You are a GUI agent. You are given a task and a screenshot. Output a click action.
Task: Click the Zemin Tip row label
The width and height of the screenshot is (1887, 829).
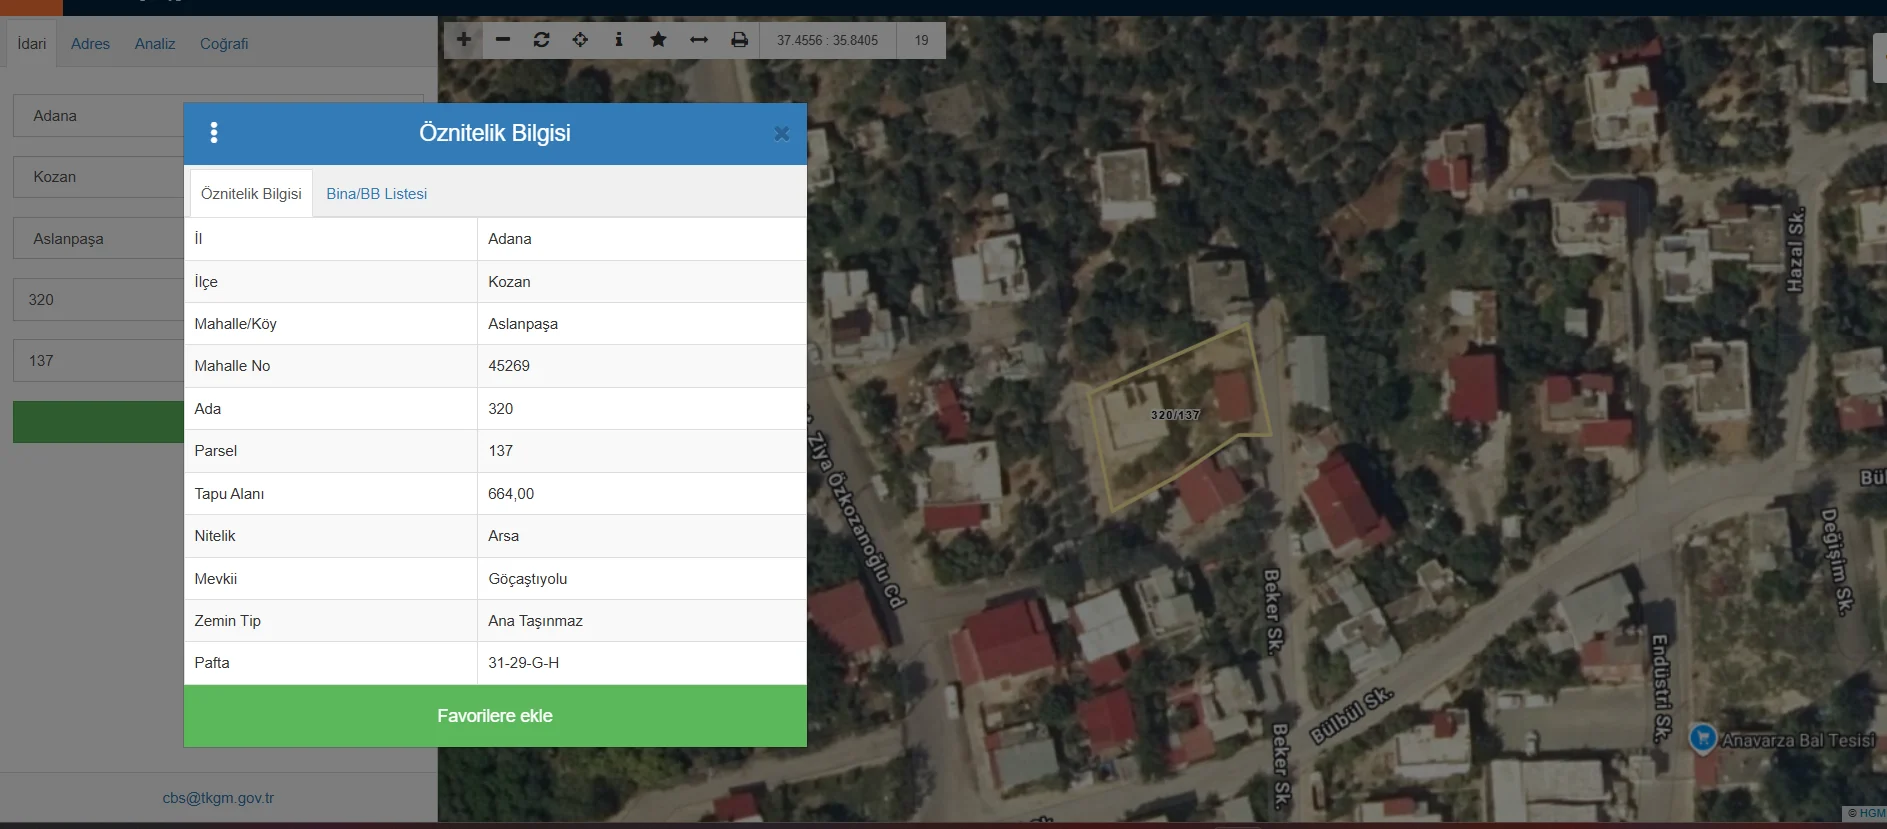227,621
